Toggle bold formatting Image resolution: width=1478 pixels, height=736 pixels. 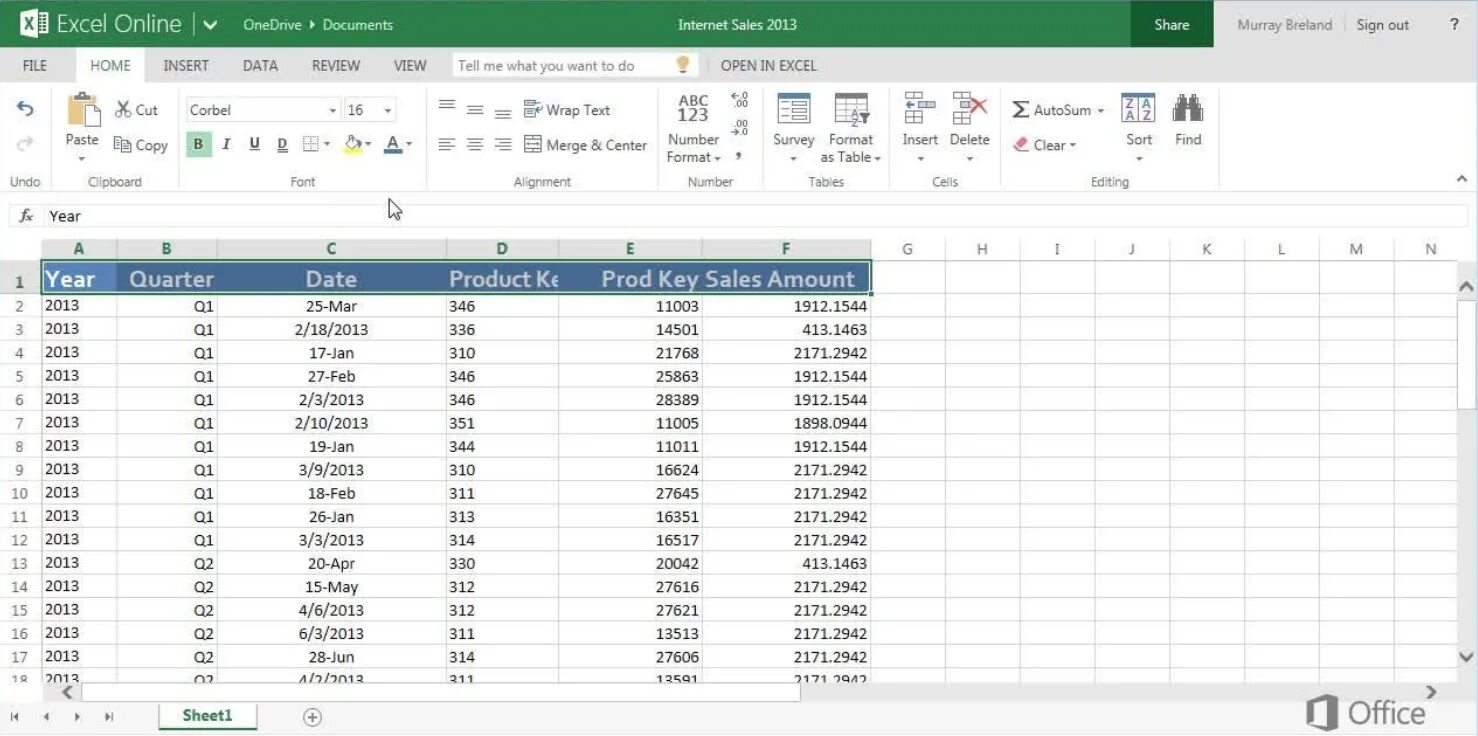(x=198, y=145)
